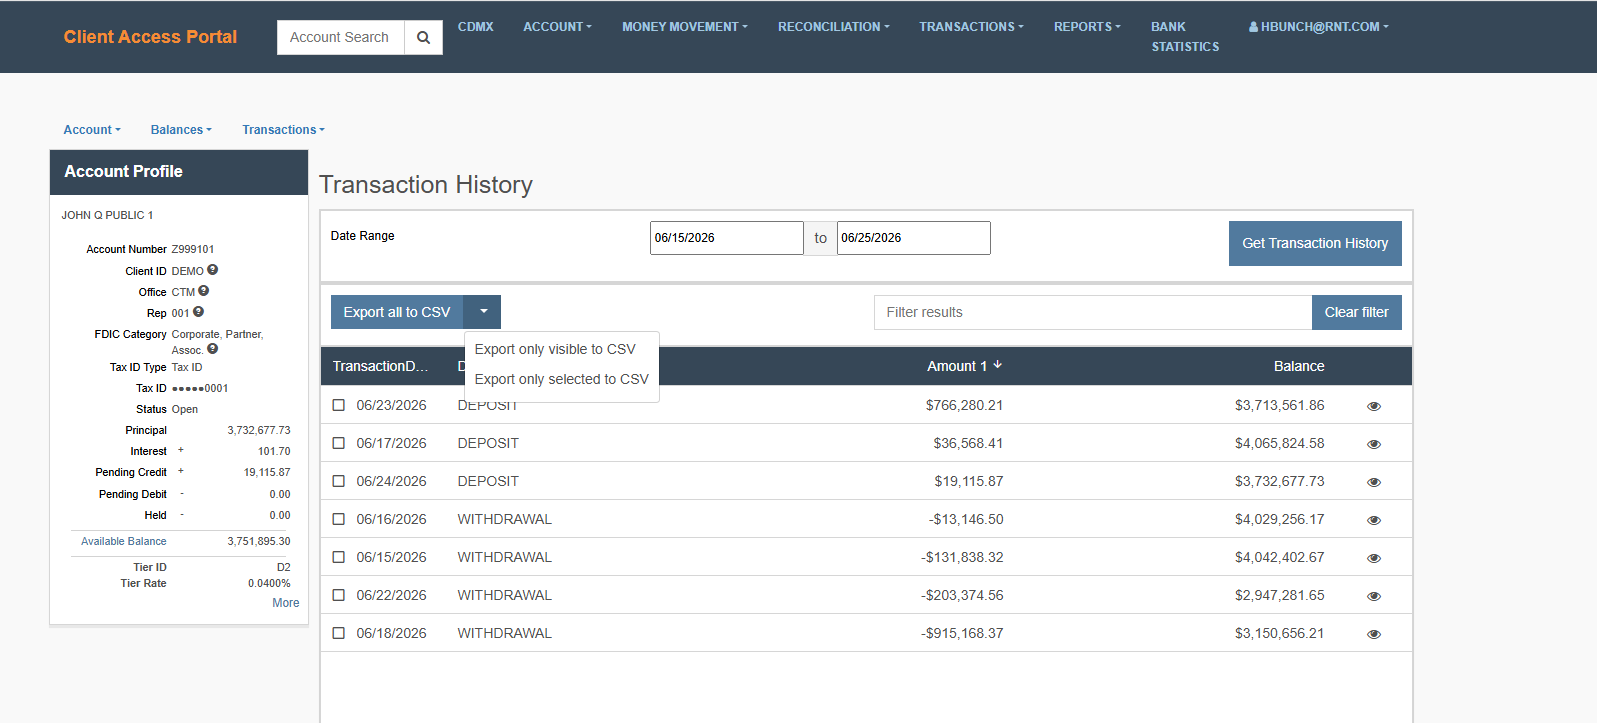Open the More link in Account Profile
Viewport: 1597px width, 723px height.
tap(286, 603)
